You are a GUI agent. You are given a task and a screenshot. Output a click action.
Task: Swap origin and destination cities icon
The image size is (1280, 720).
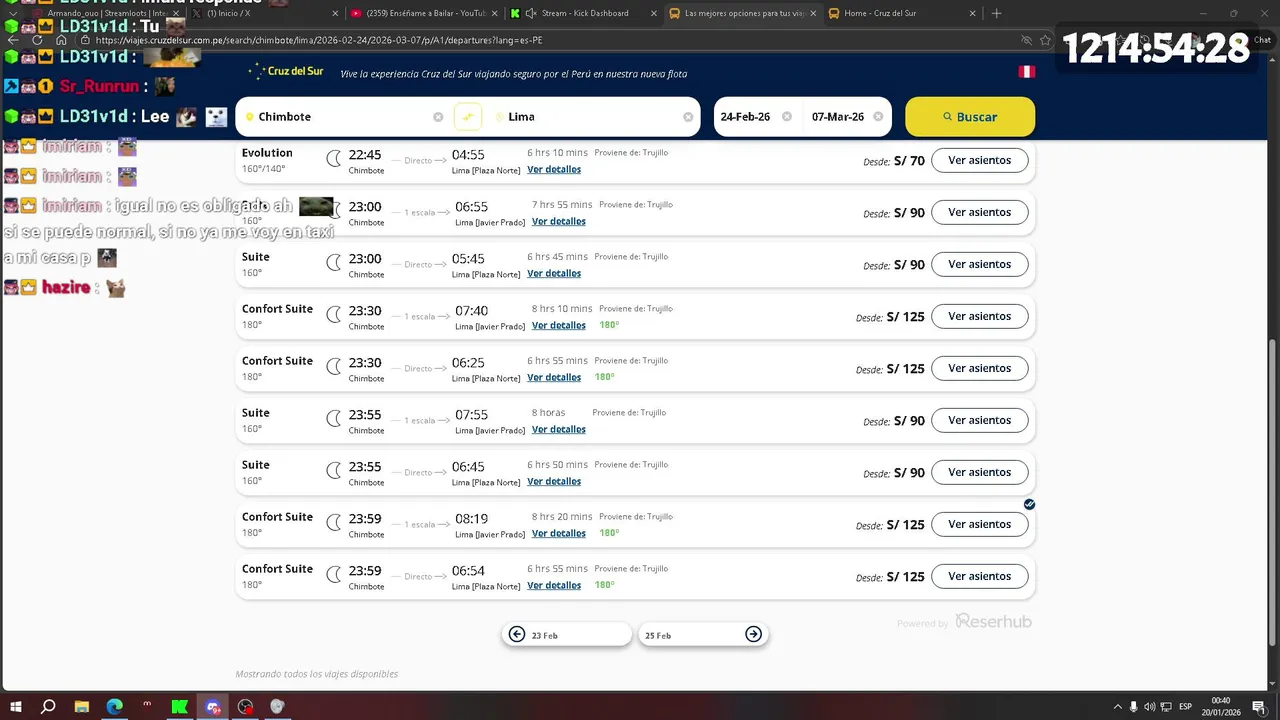coord(468,117)
